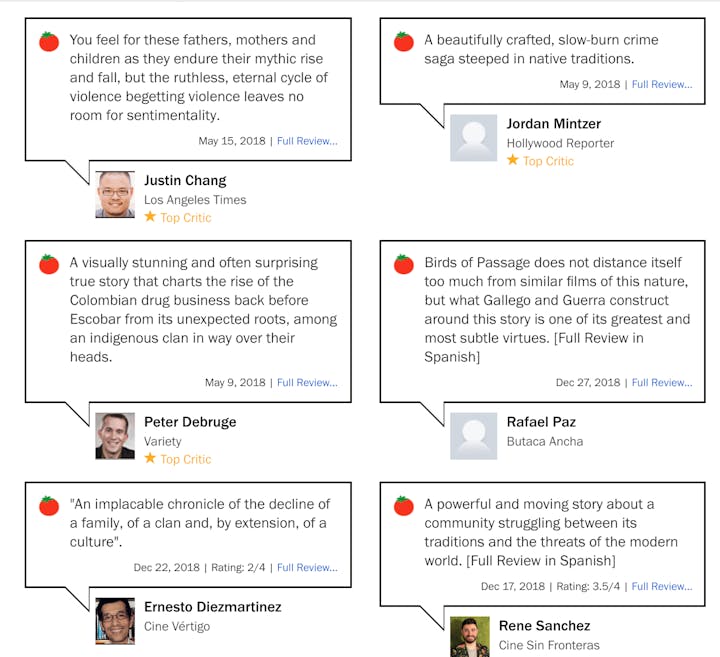The height and width of the screenshot is (657, 720).
Task: Click the tomato icon on Rene Sanchez's review
Action: 404,505
